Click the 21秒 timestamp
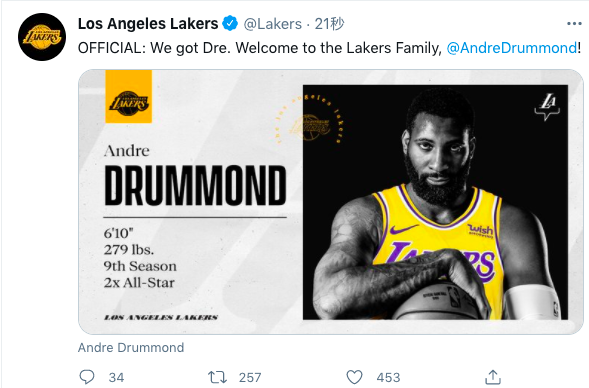Viewport: 589px width, 388px height. [x=329, y=24]
